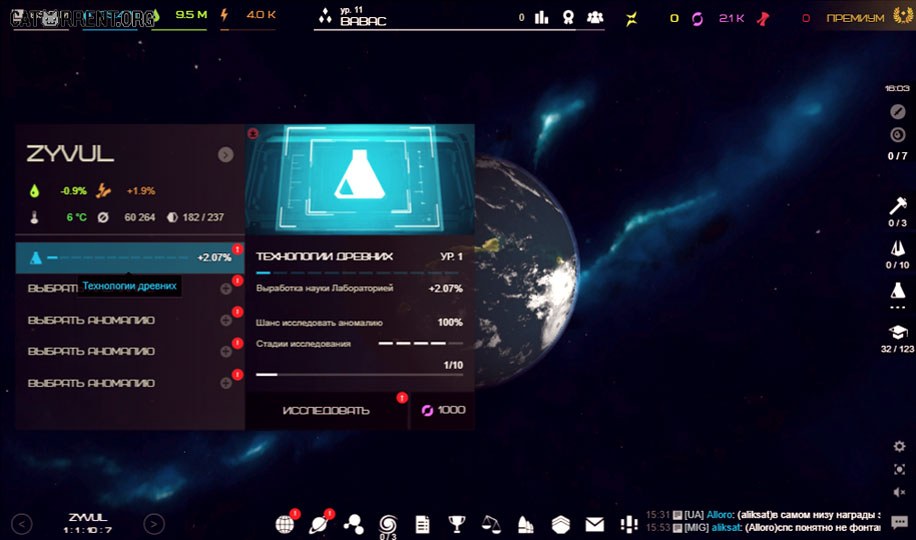Select the Технологии древних anomaly row

pyautogui.click(x=130, y=258)
